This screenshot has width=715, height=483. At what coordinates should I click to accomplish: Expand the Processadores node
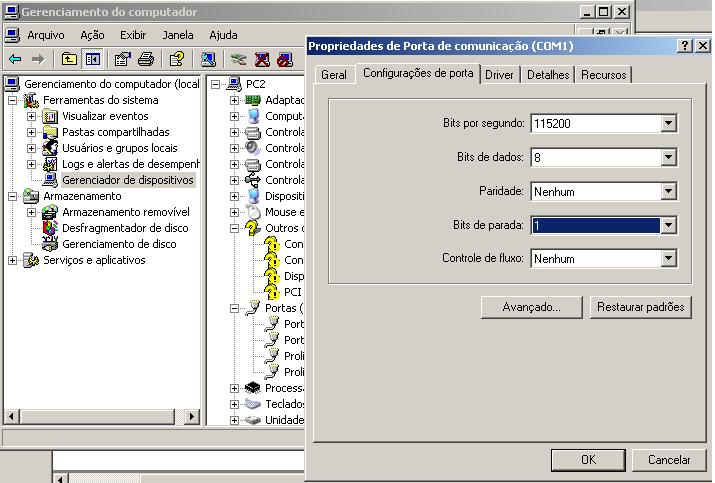pos(234,388)
